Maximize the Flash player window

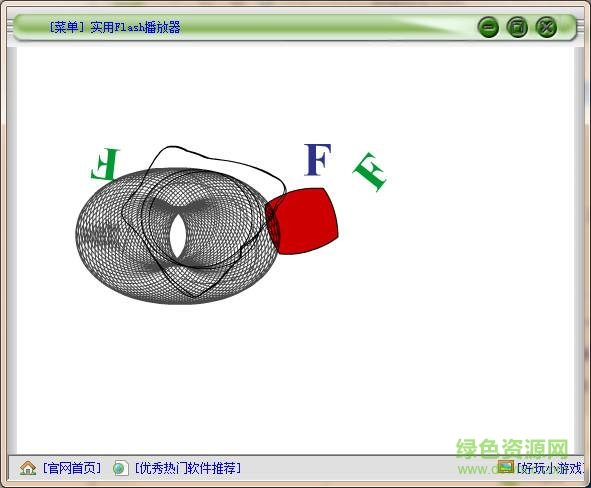517,27
